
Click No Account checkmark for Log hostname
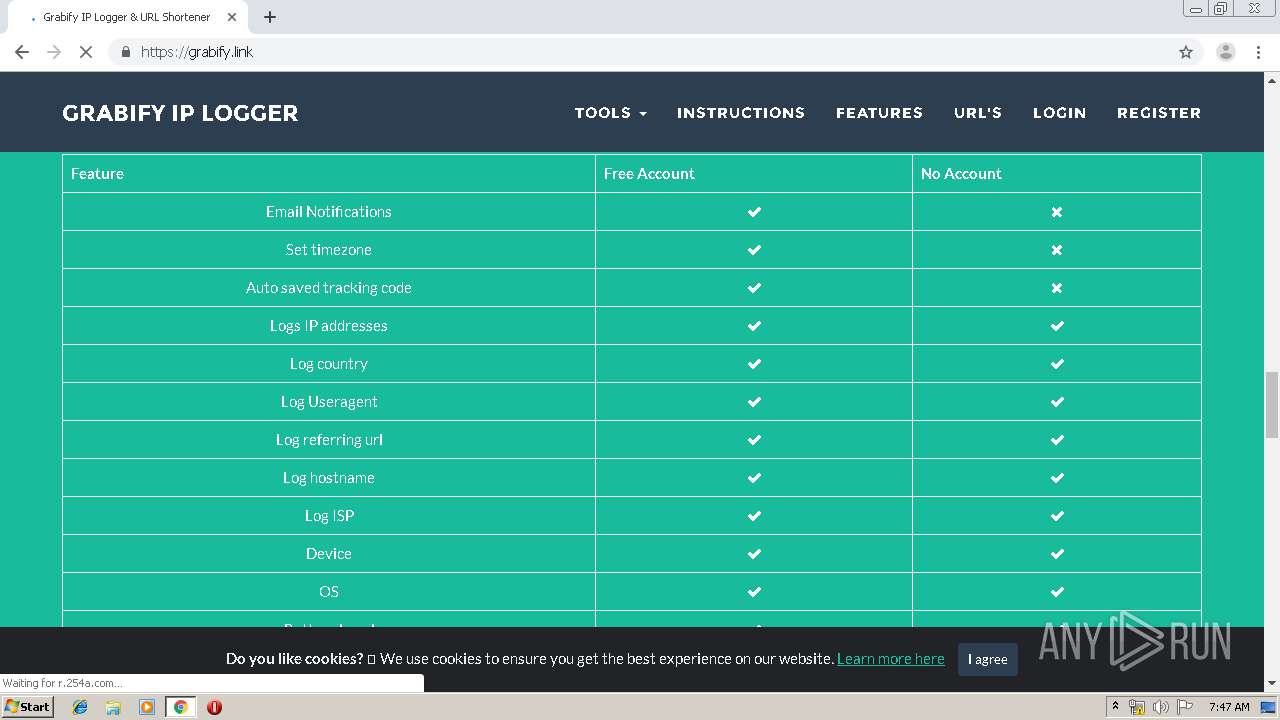point(1057,478)
